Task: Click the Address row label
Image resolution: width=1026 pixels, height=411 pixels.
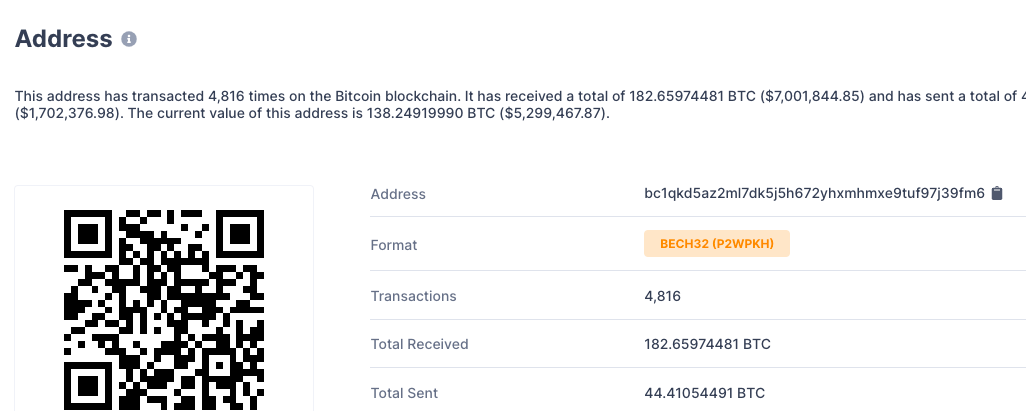Action: tap(398, 194)
